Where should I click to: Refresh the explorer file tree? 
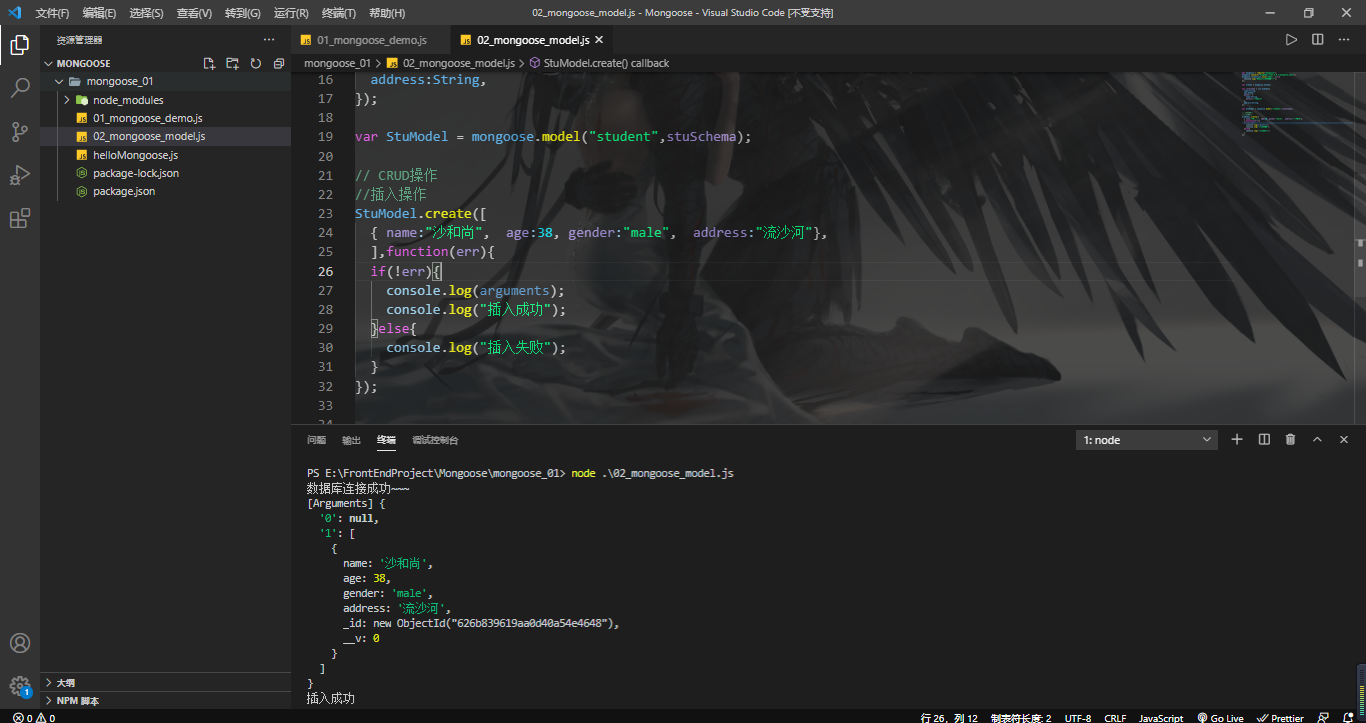pos(256,63)
